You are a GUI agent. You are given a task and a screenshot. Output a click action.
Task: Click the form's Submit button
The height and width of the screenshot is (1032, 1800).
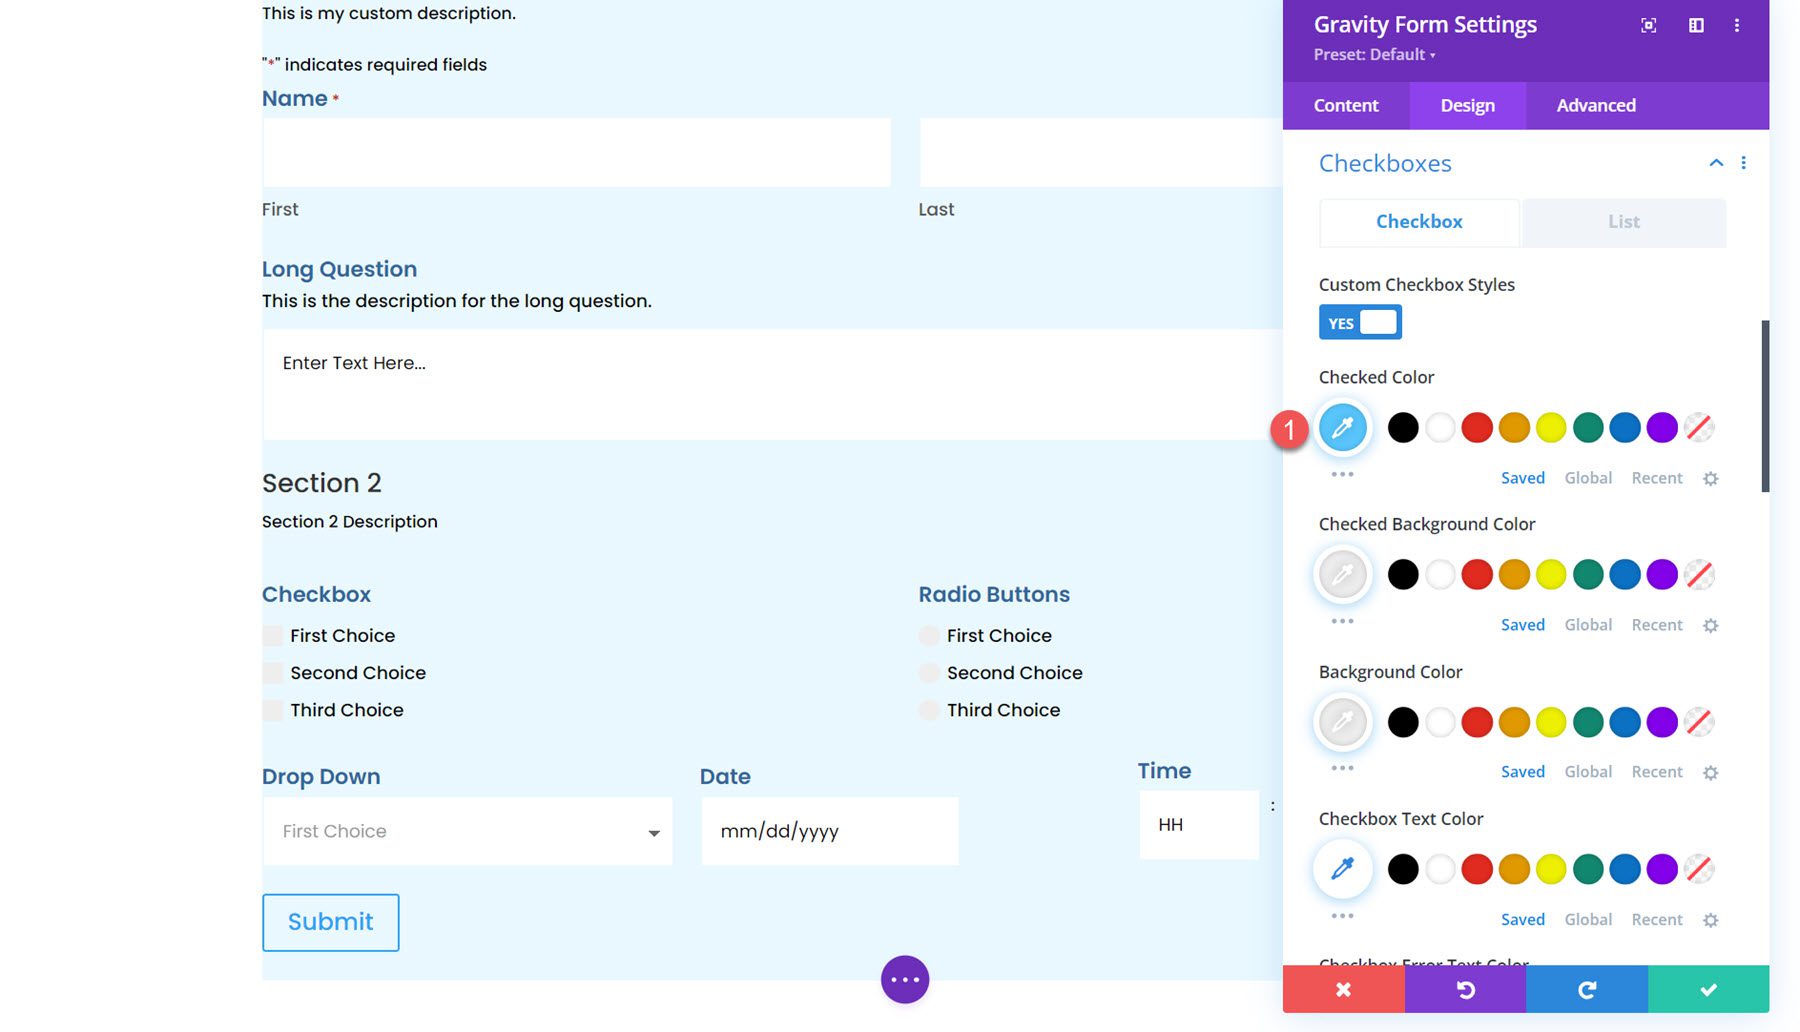[330, 922]
